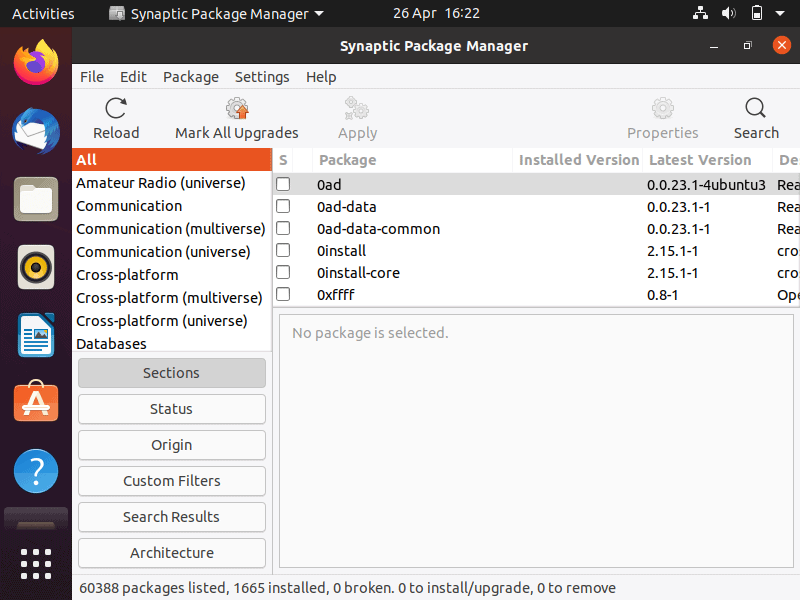This screenshot has width=800, height=600.
Task: Click the Mark All Upgrades icon
Action: pyautogui.click(x=237, y=109)
